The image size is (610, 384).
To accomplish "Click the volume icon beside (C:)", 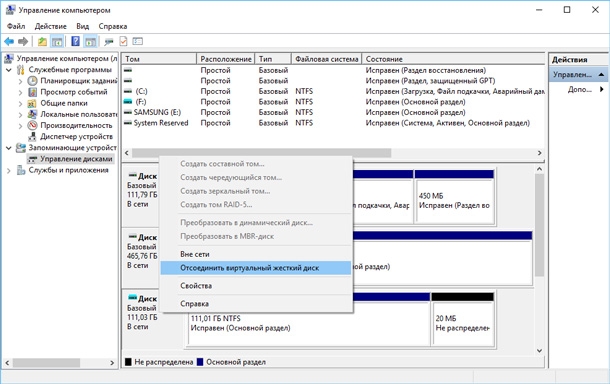I will click(128, 91).
